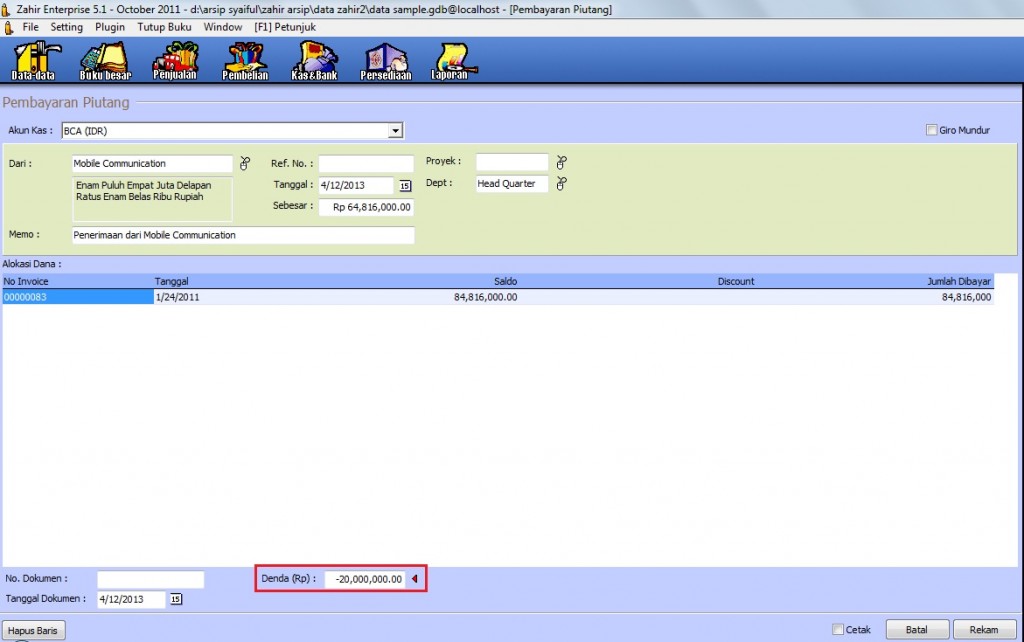Open the Tutup Buku menu

click(165, 27)
